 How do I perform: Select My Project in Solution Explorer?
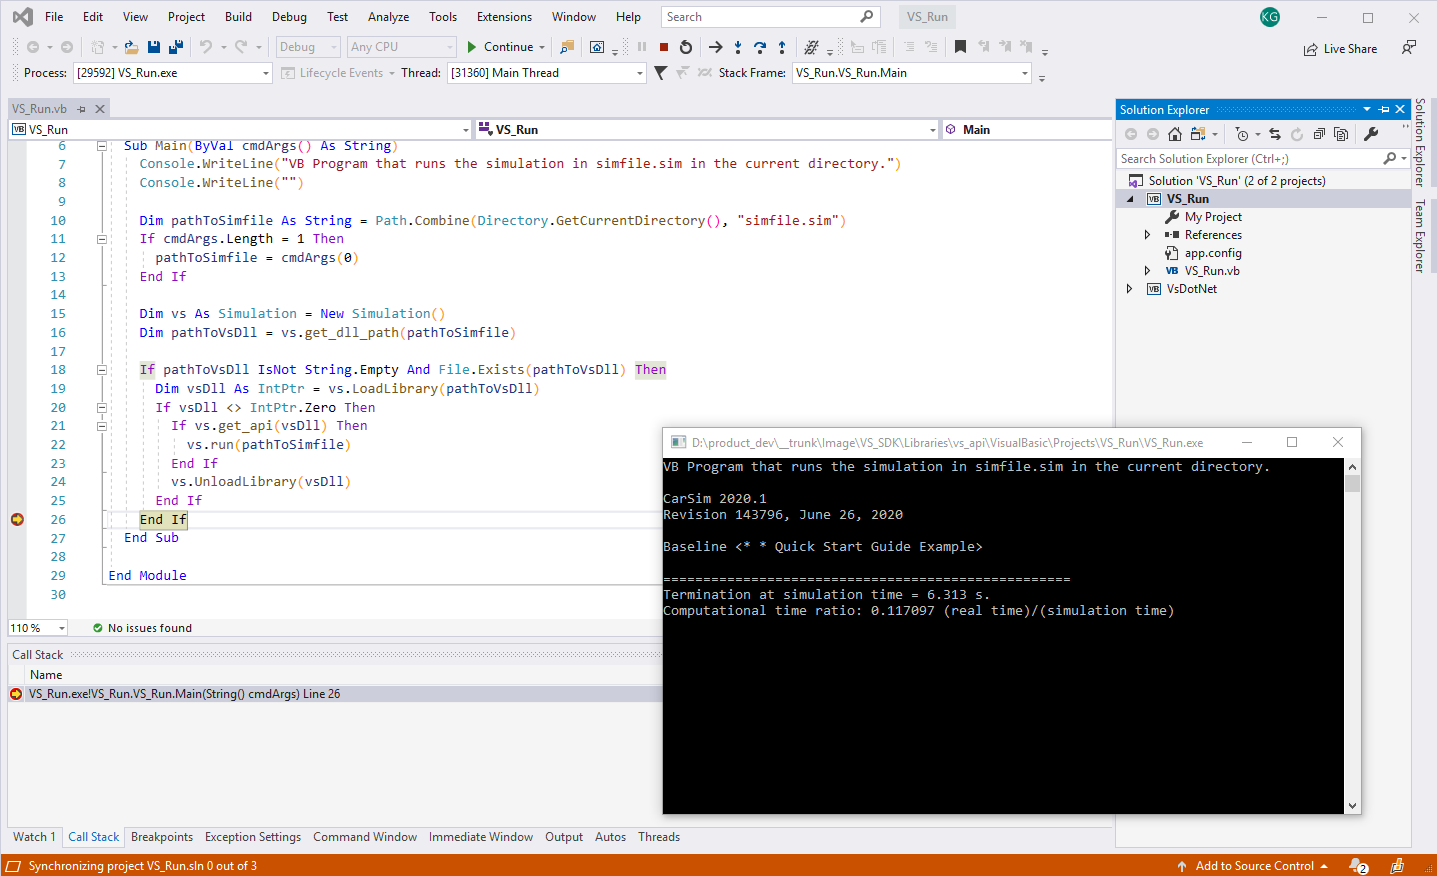(1213, 217)
